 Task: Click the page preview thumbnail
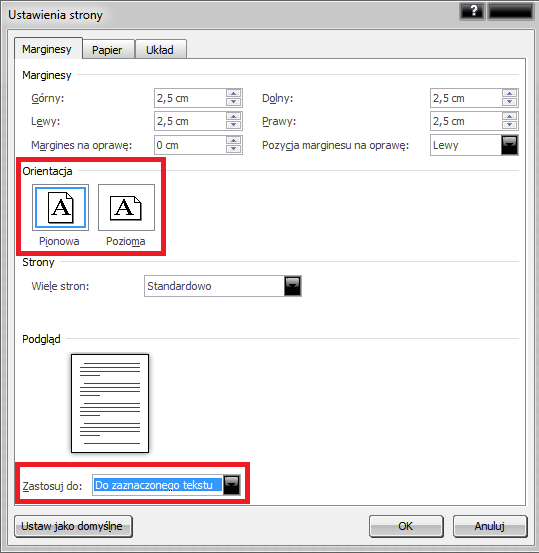[x=110, y=403]
